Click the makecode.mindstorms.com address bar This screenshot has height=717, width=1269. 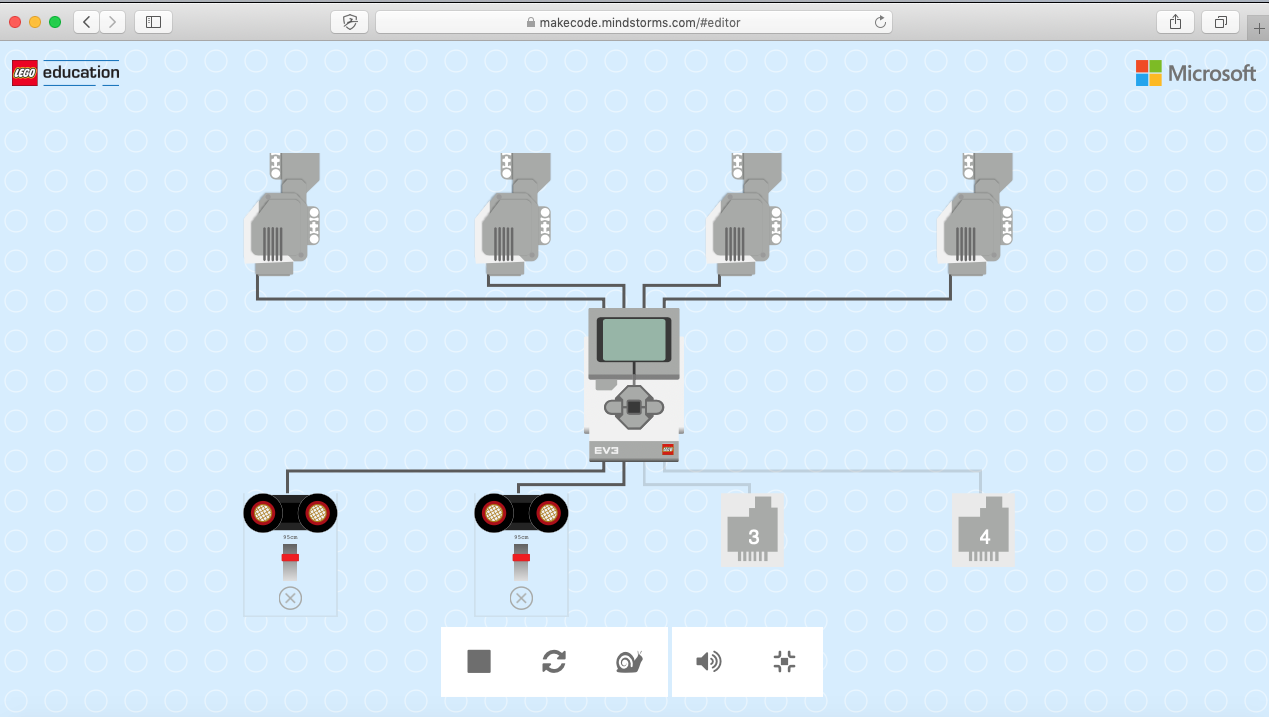[633, 21]
